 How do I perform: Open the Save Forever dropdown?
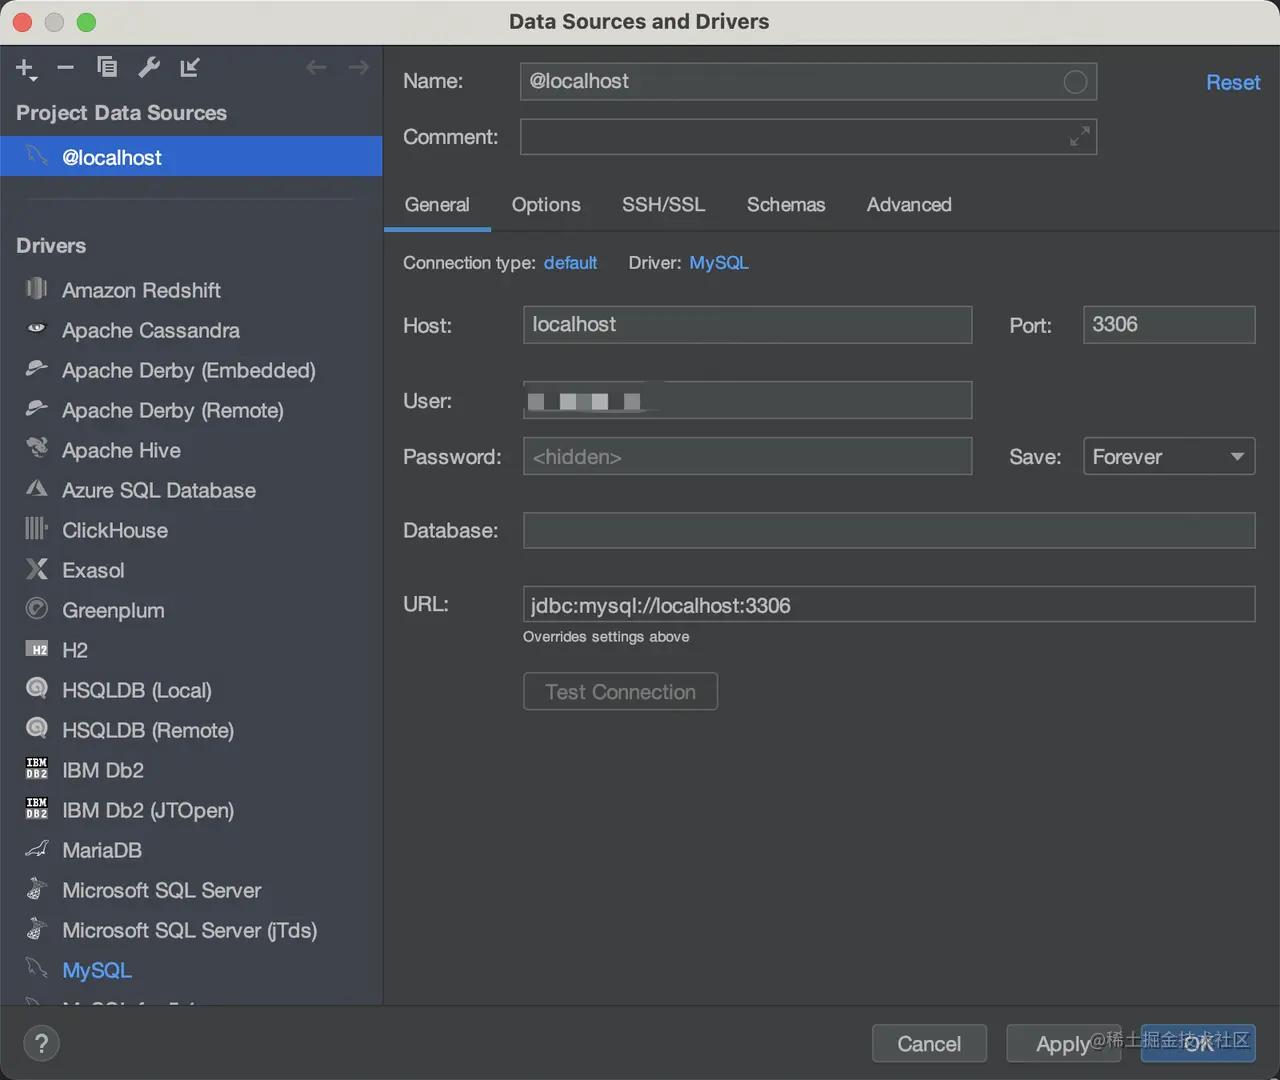[x=1169, y=457]
